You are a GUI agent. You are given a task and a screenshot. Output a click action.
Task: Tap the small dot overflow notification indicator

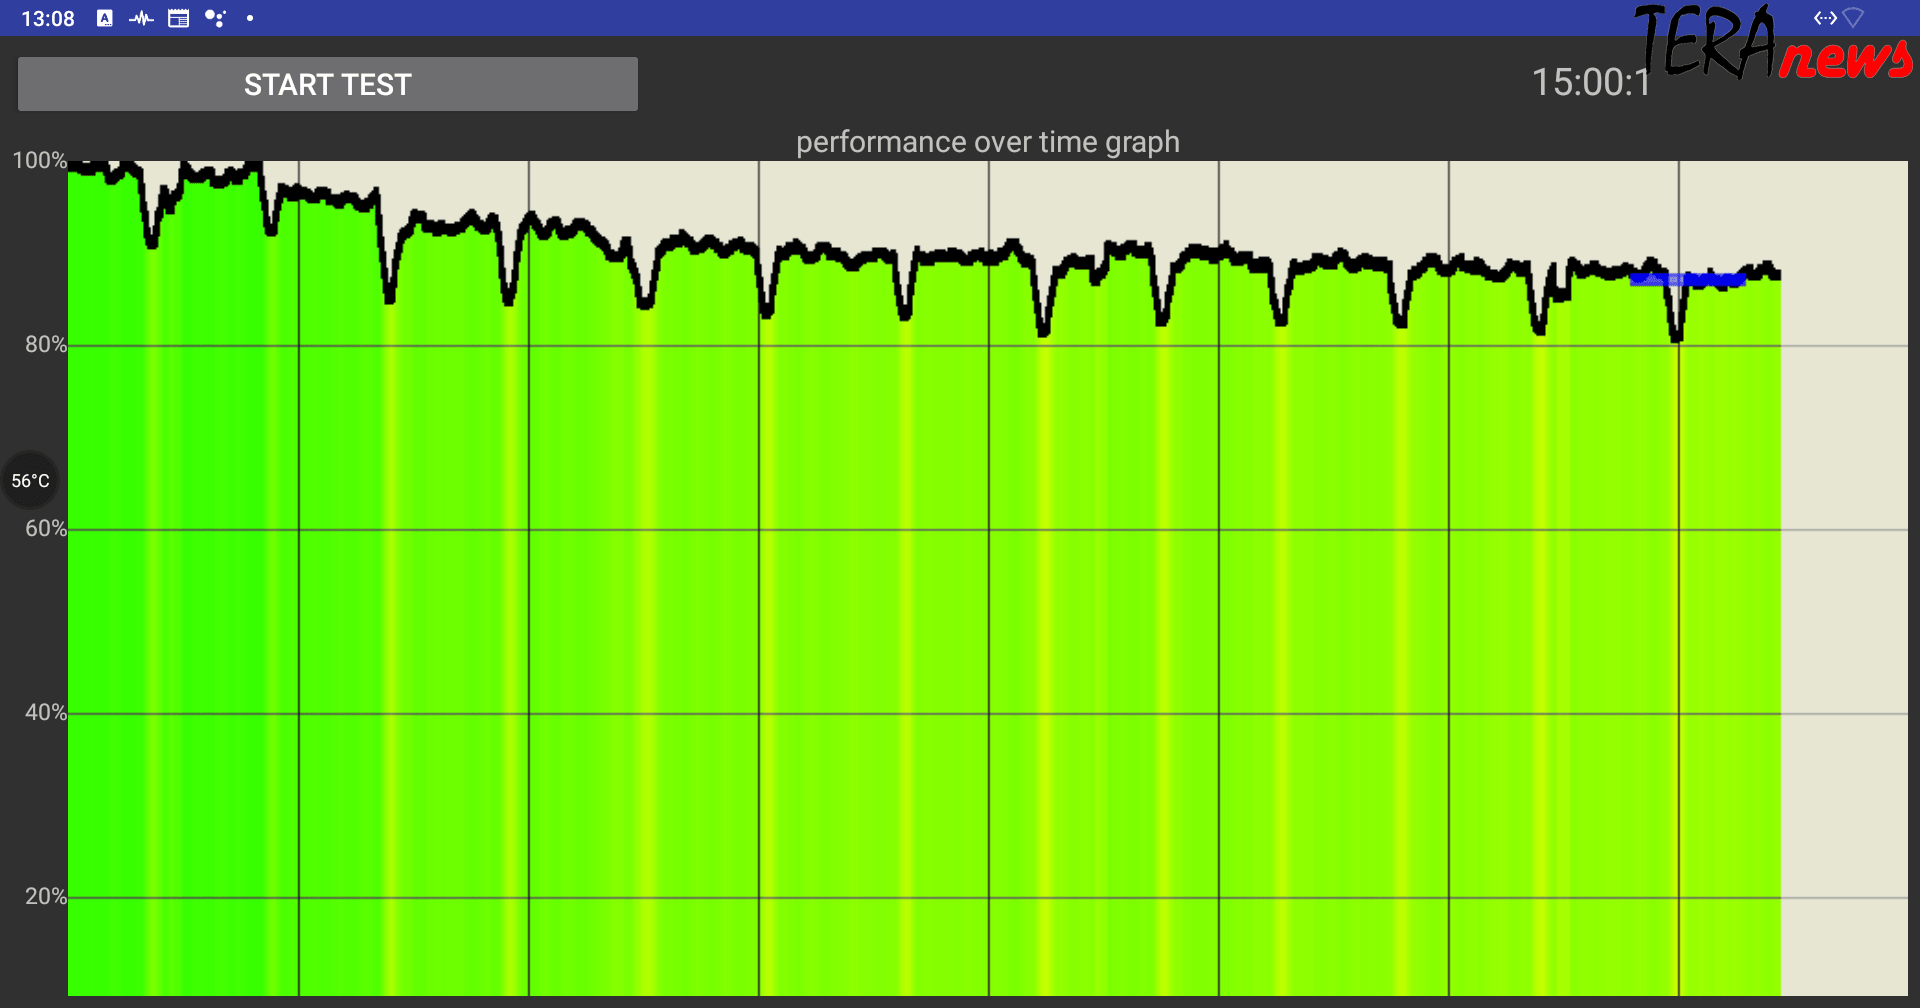(x=250, y=18)
